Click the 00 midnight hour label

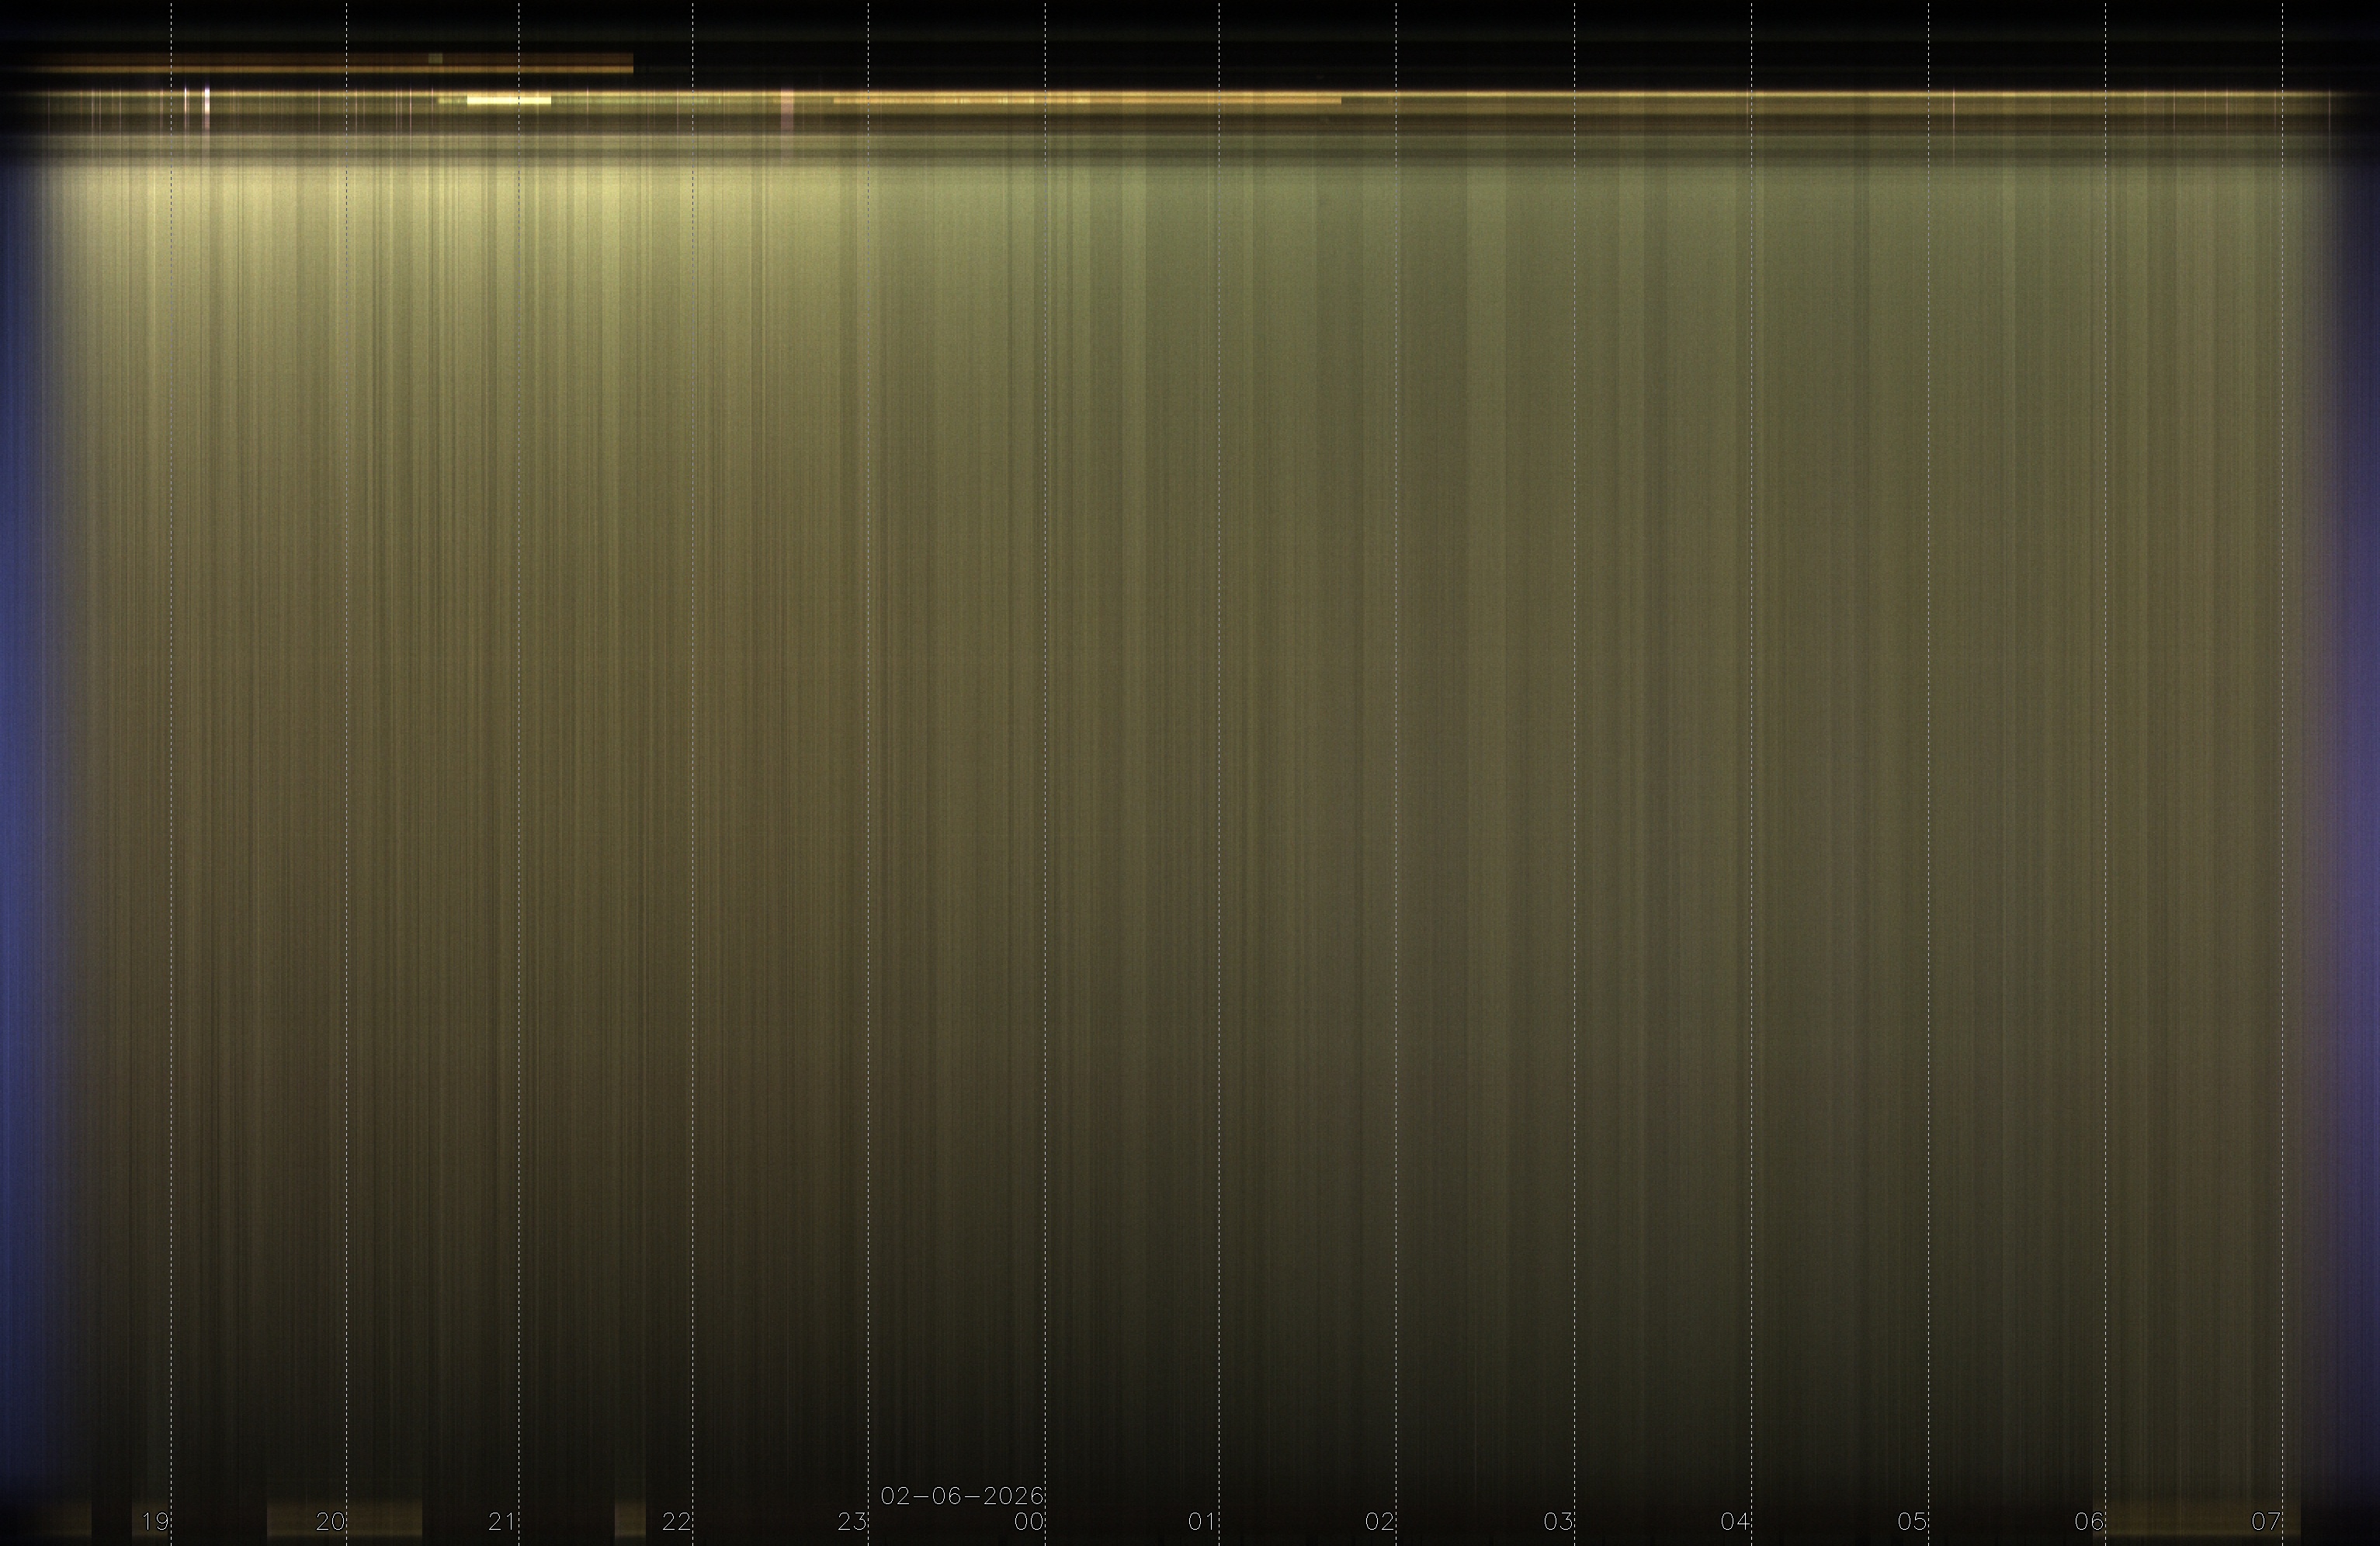tap(1029, 1521)
